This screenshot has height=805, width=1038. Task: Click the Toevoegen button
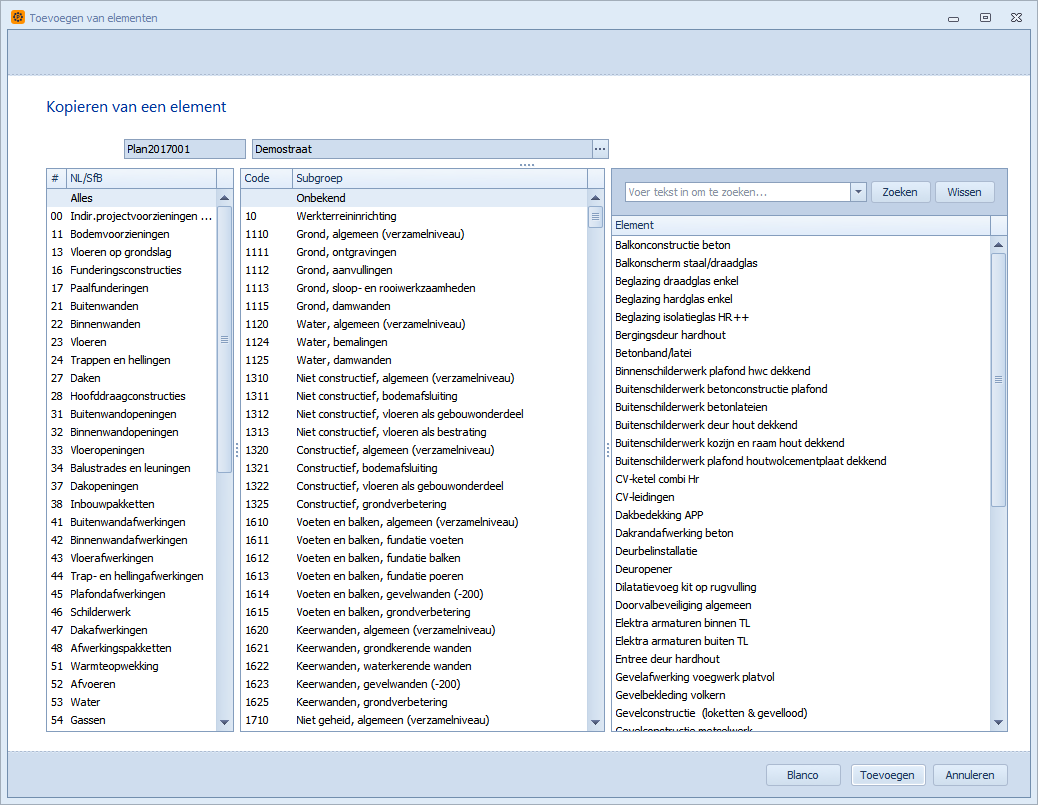887,775
